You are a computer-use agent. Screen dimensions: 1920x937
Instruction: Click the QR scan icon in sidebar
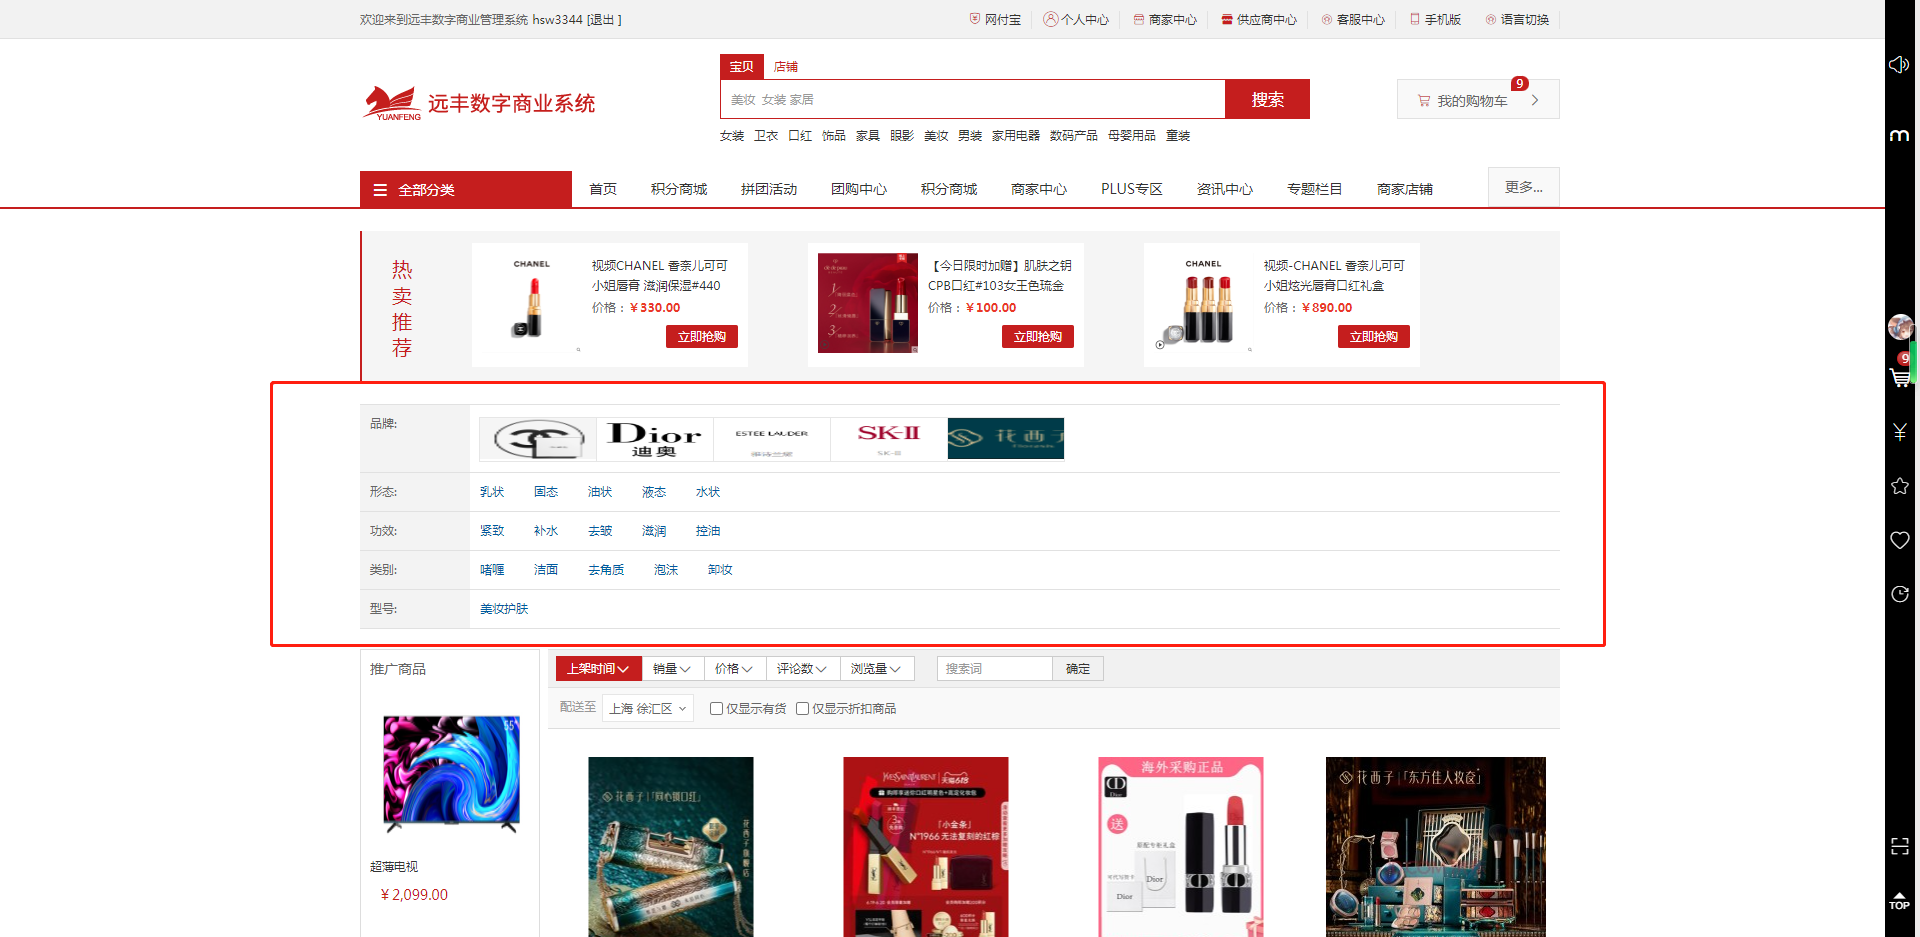pyautogui.click(x=1900, y=846)
